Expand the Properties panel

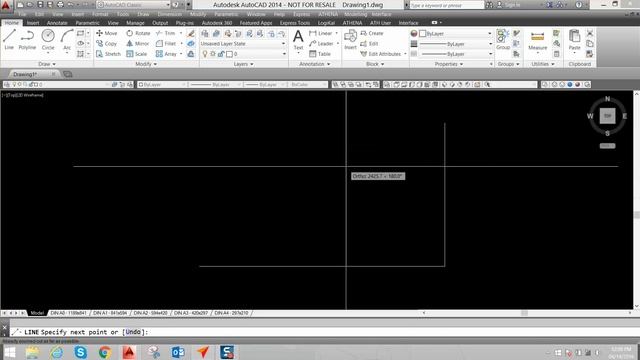449,64
